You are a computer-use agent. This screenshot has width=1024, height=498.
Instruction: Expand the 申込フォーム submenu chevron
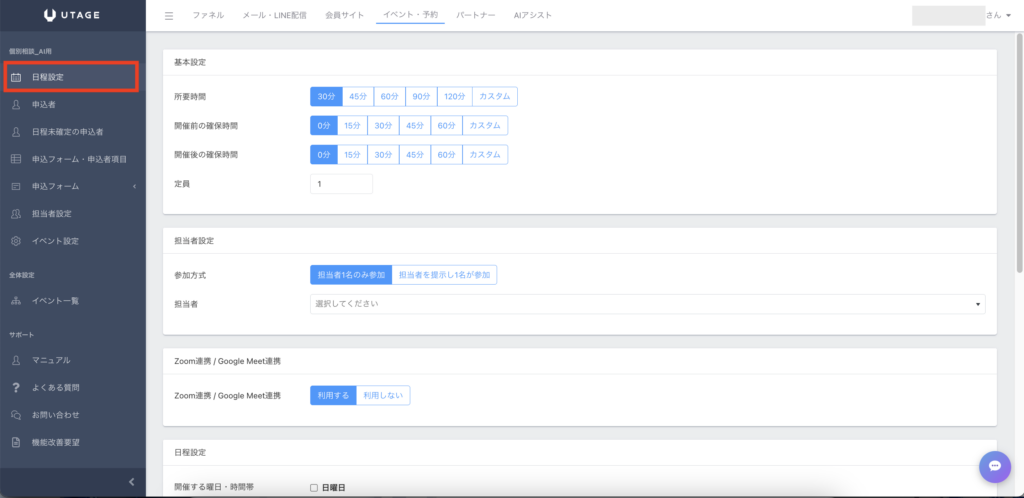click(134, 187)
